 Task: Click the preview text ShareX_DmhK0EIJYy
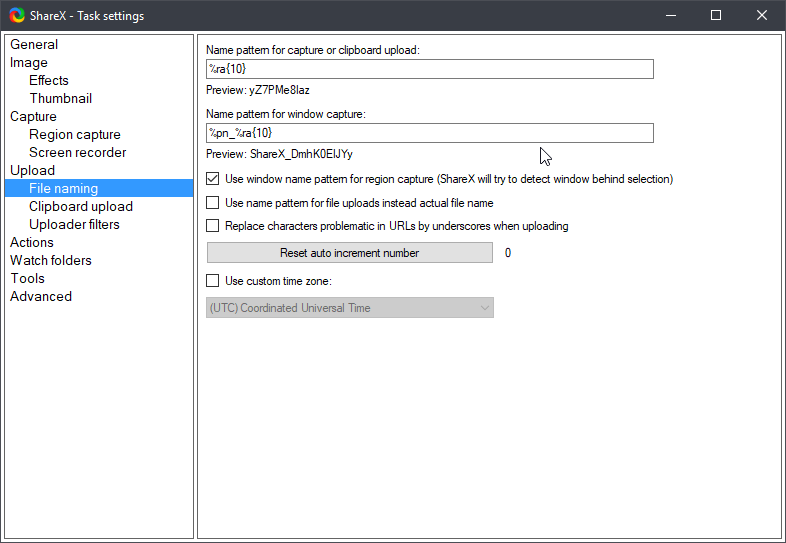coord(301,154)
